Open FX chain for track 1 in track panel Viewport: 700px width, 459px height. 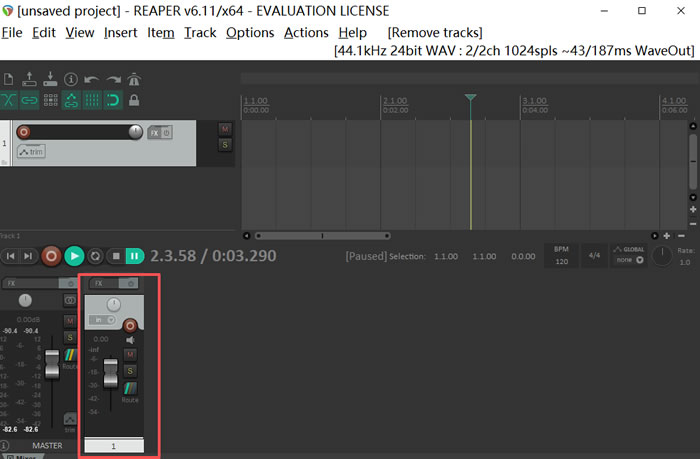tap(154, 133)
